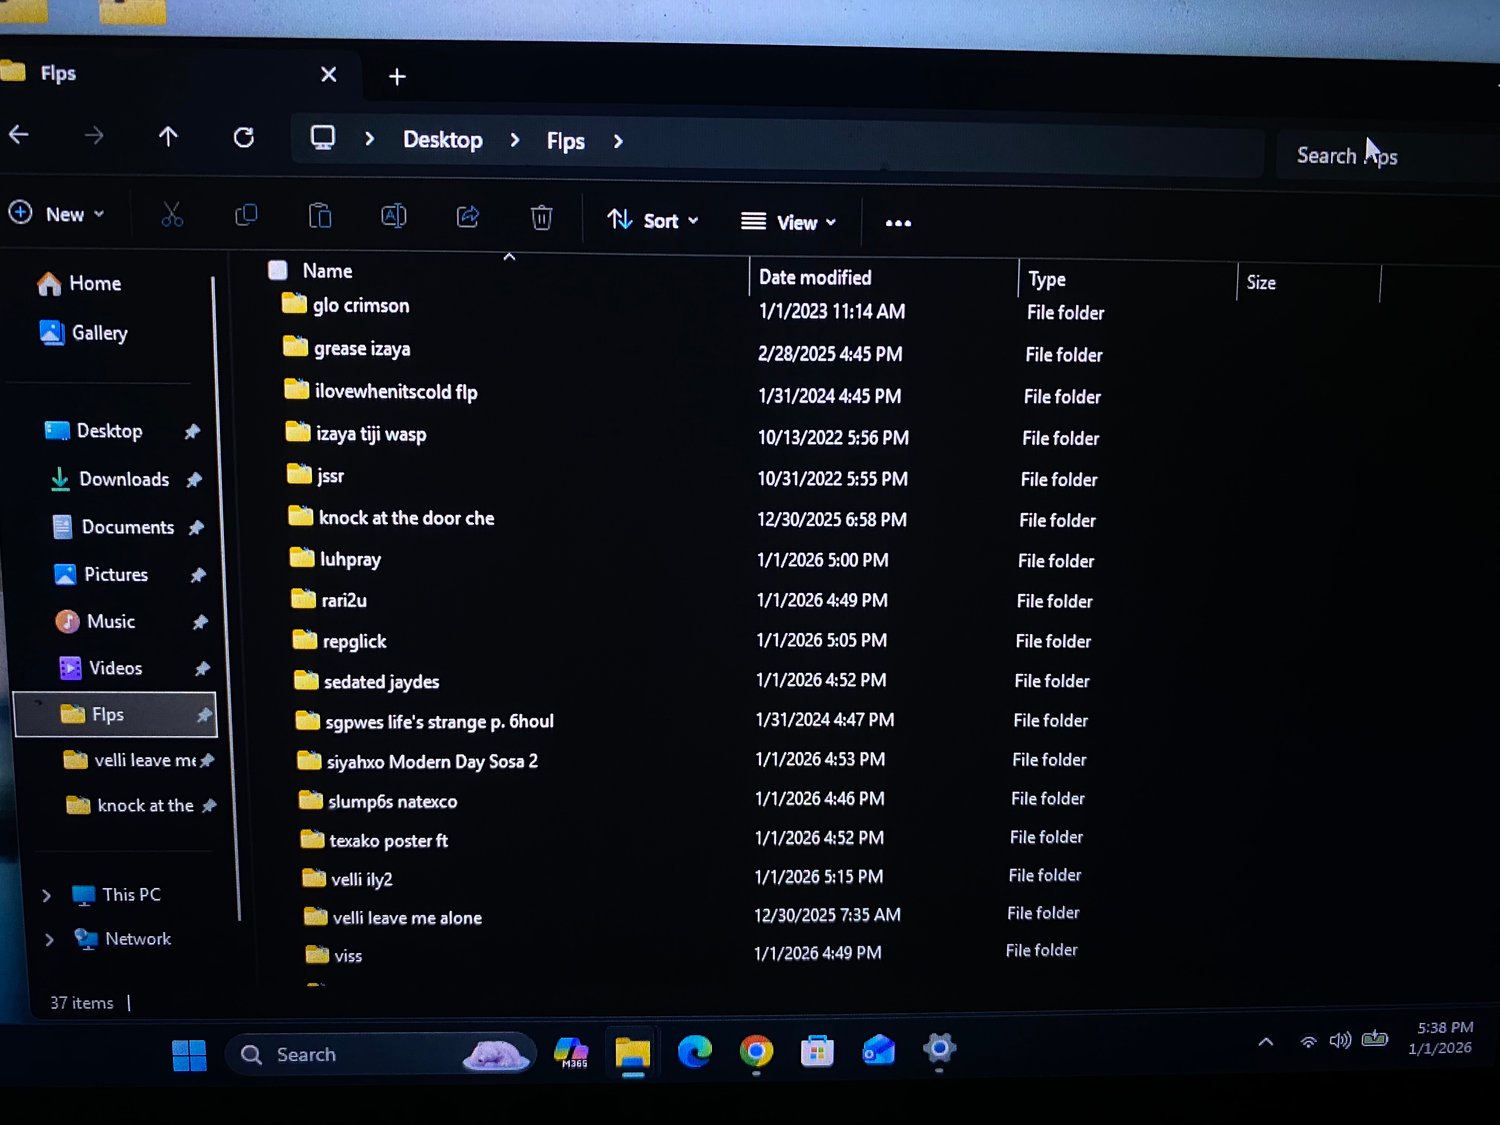Open Home in the navigation pane
This screenshot has height=1125, width=1500.
pyautogui.click(x=79, y=283)
